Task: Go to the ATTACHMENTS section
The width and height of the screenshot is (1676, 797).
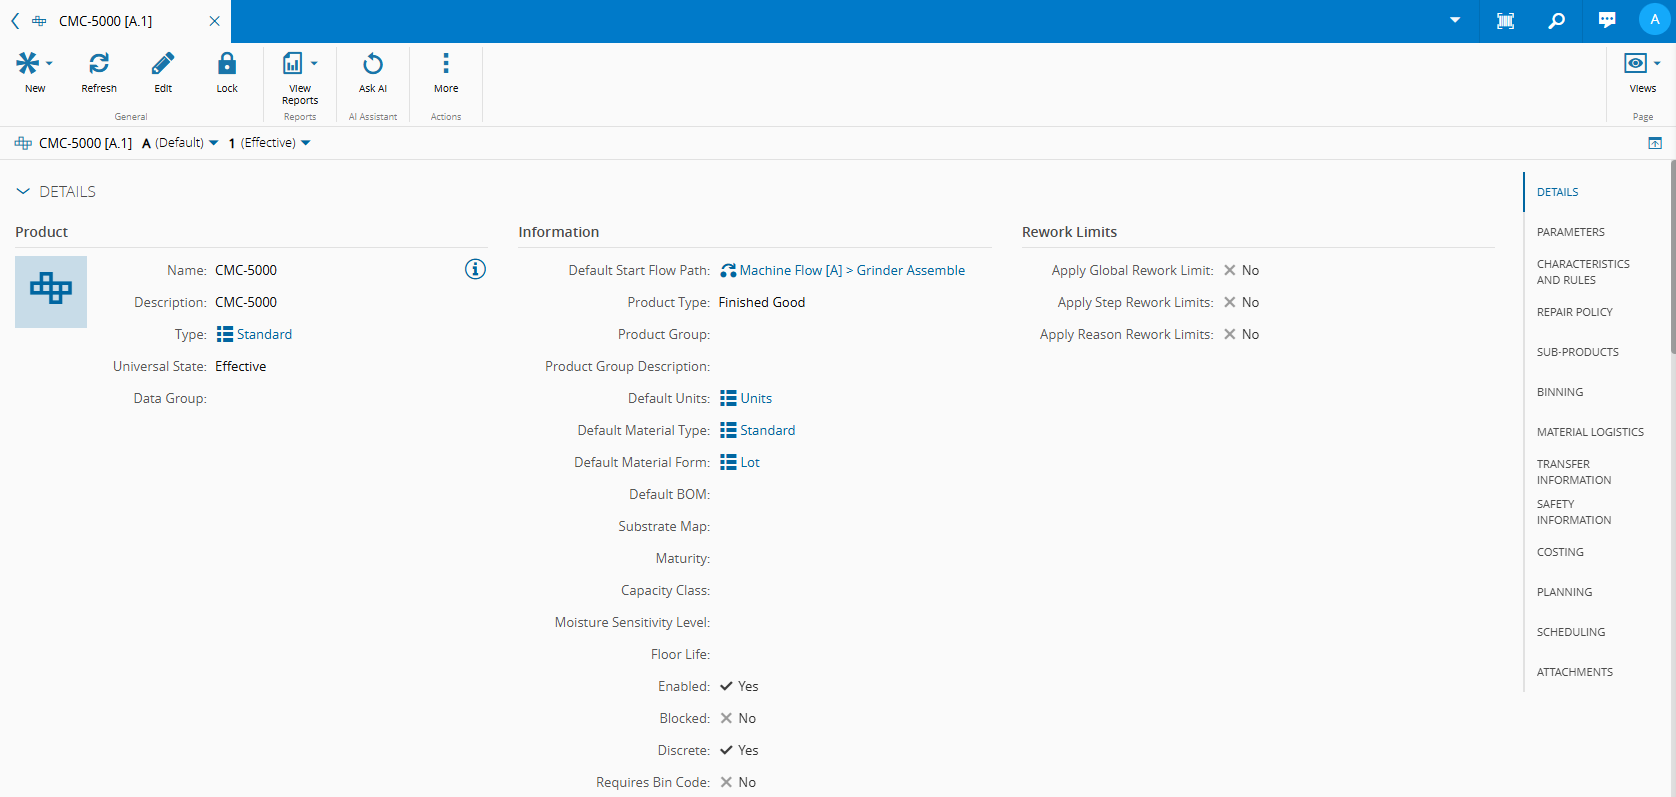Action: 1575,672
